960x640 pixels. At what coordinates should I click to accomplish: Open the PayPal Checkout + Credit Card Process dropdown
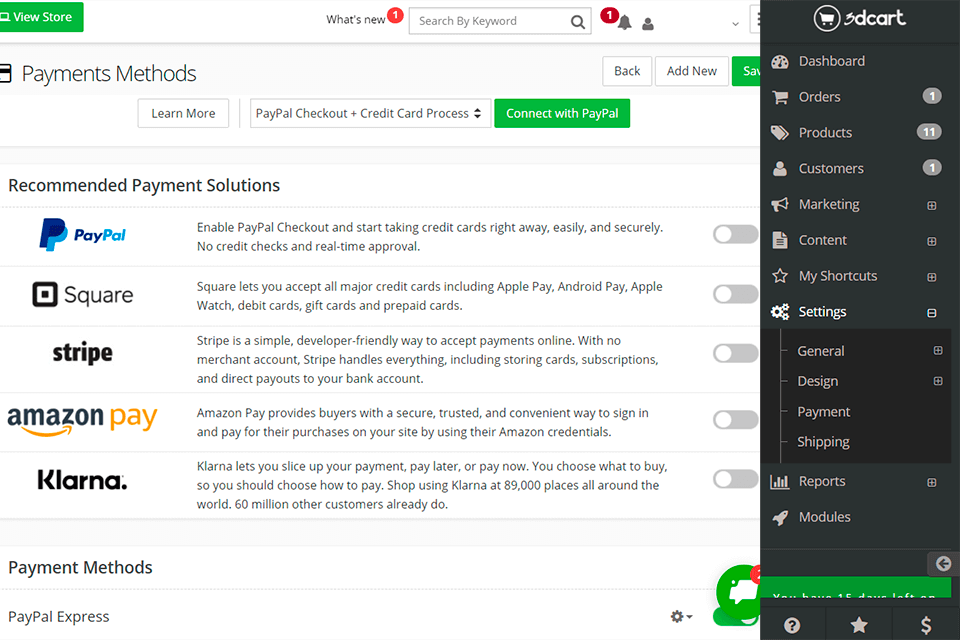point(369,113)
